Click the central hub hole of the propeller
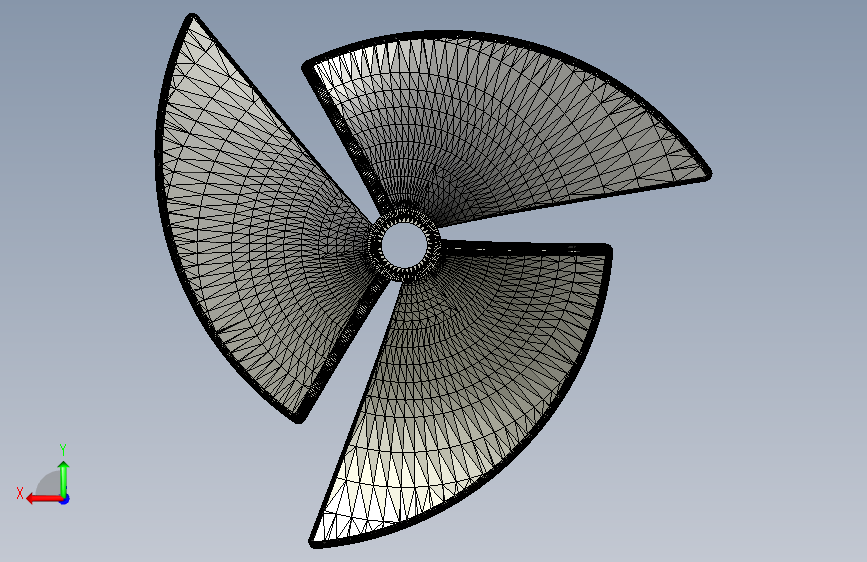This screenshot has width=867, height=562. click(405, 244)
